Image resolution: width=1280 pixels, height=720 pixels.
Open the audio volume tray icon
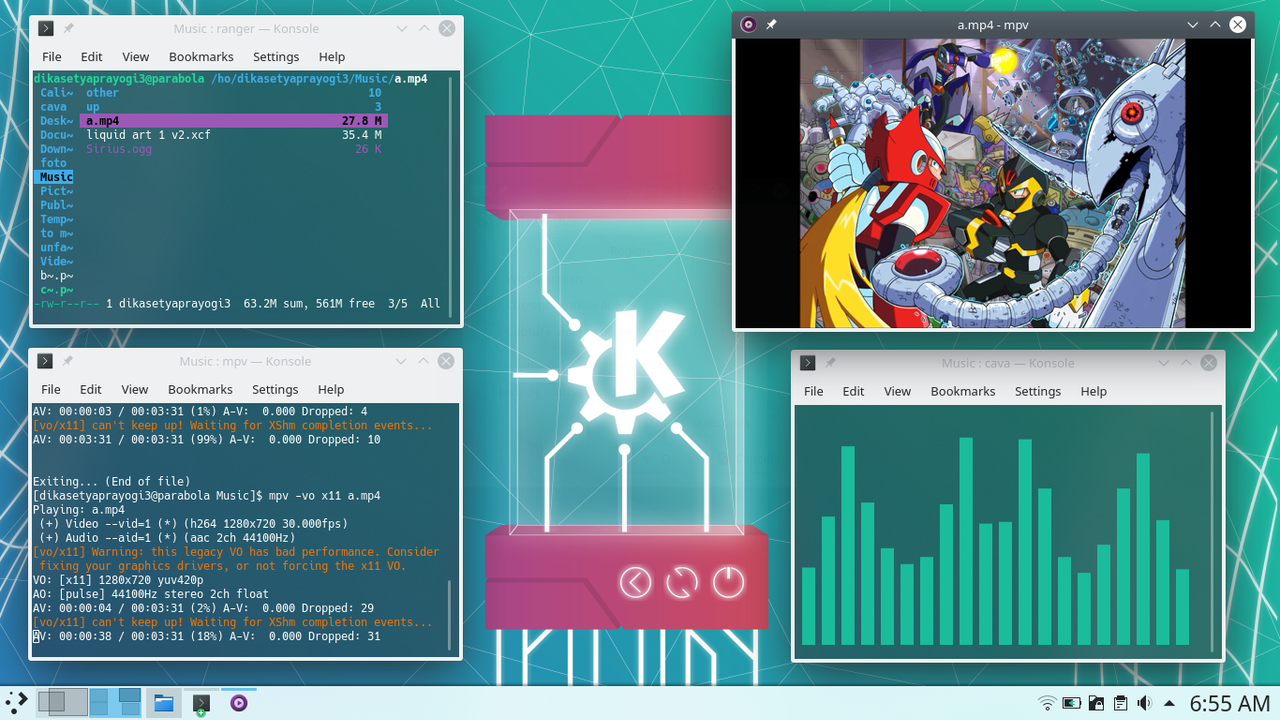[1145, 703]
